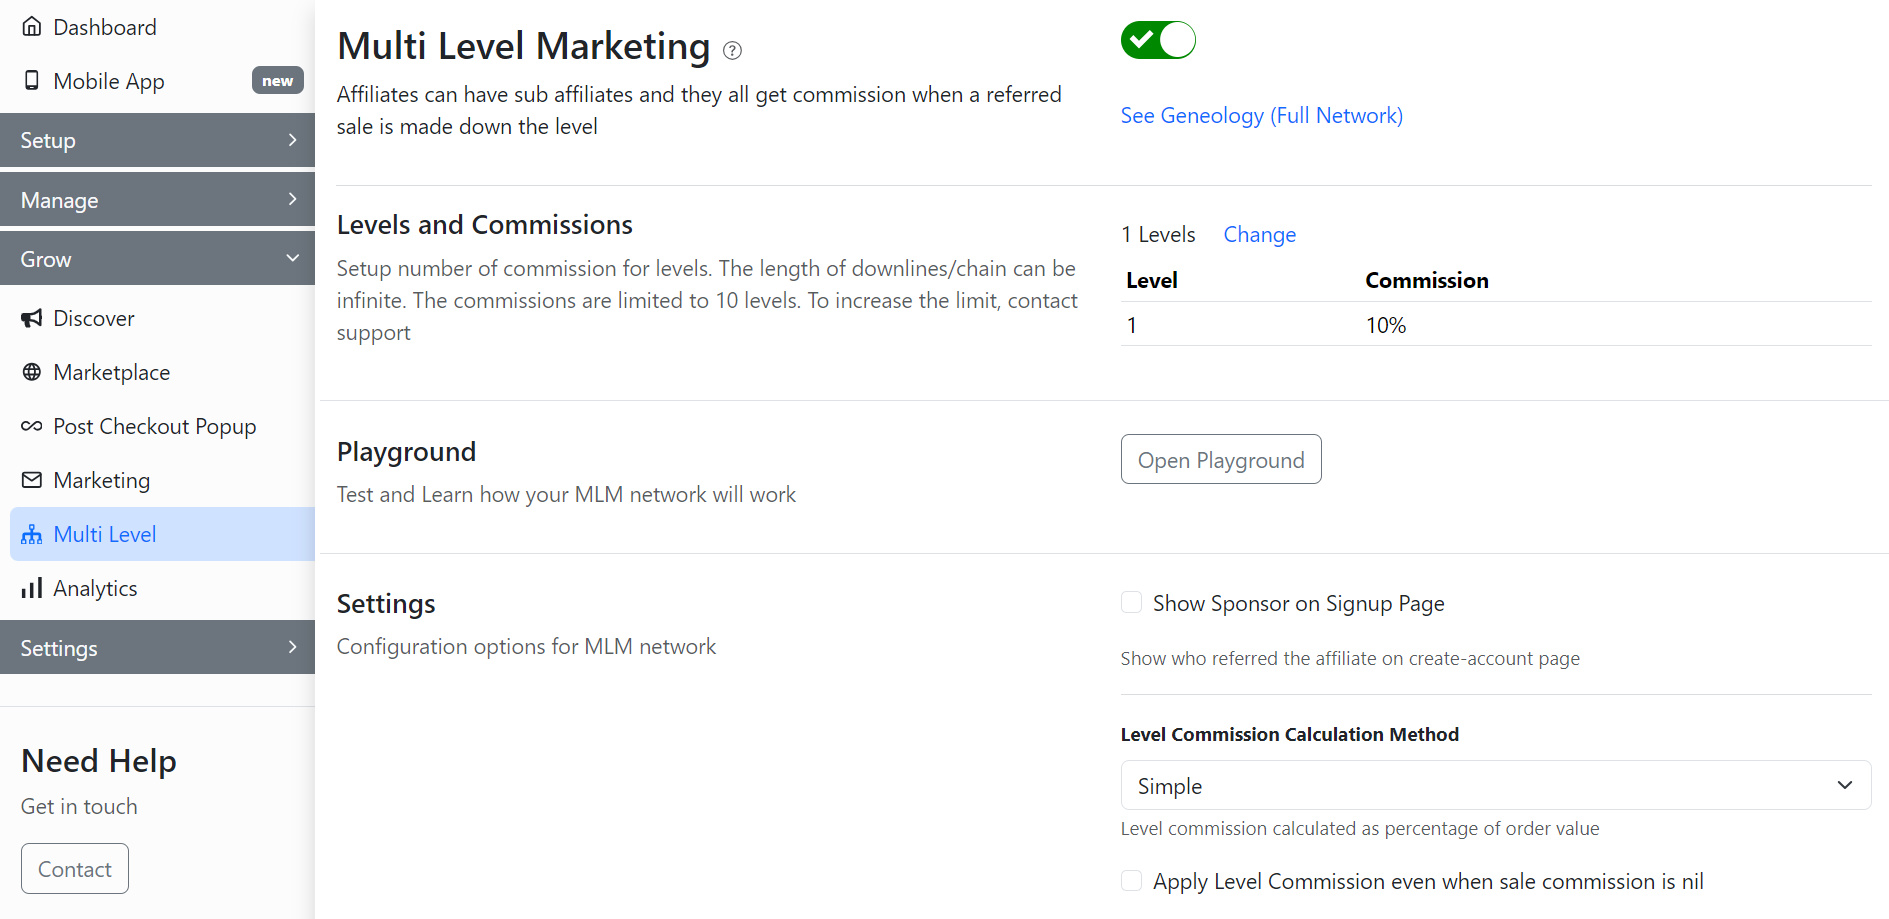
Task: Click help icon beside Multi Level Marketing title
Action: [x=733, y=50]
